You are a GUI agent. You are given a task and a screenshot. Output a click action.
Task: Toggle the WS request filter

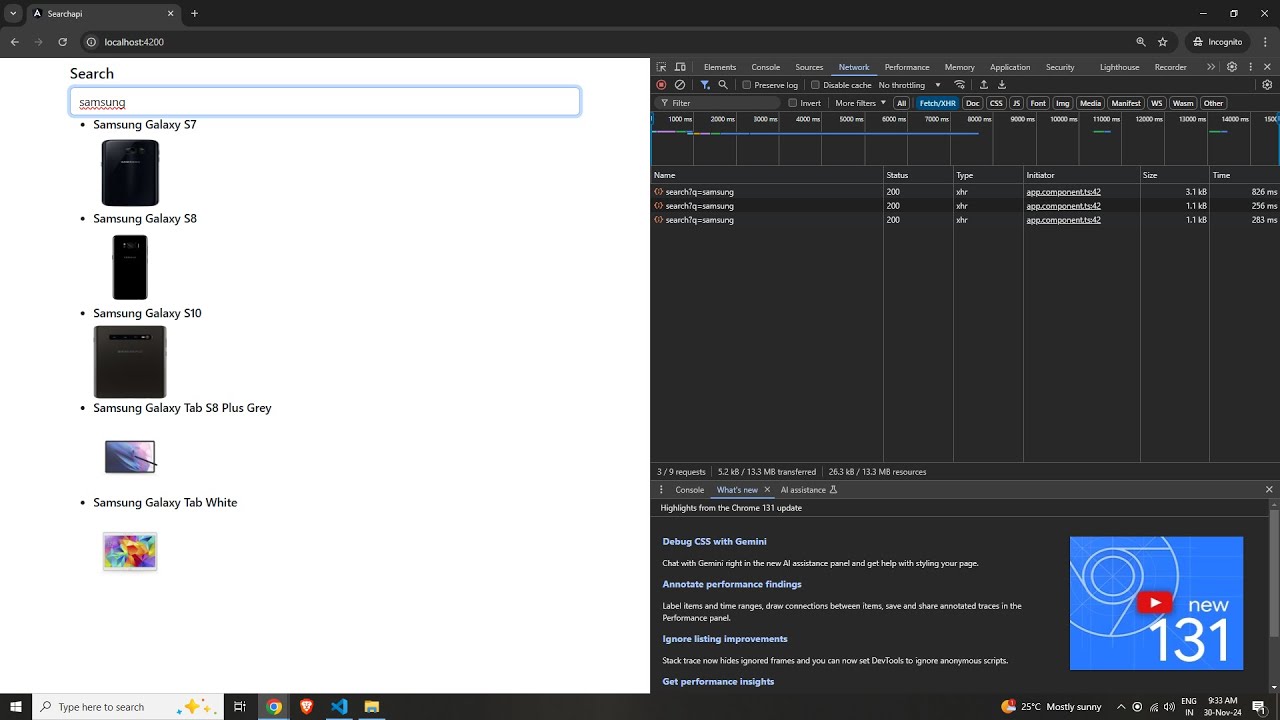[1156, 103]
